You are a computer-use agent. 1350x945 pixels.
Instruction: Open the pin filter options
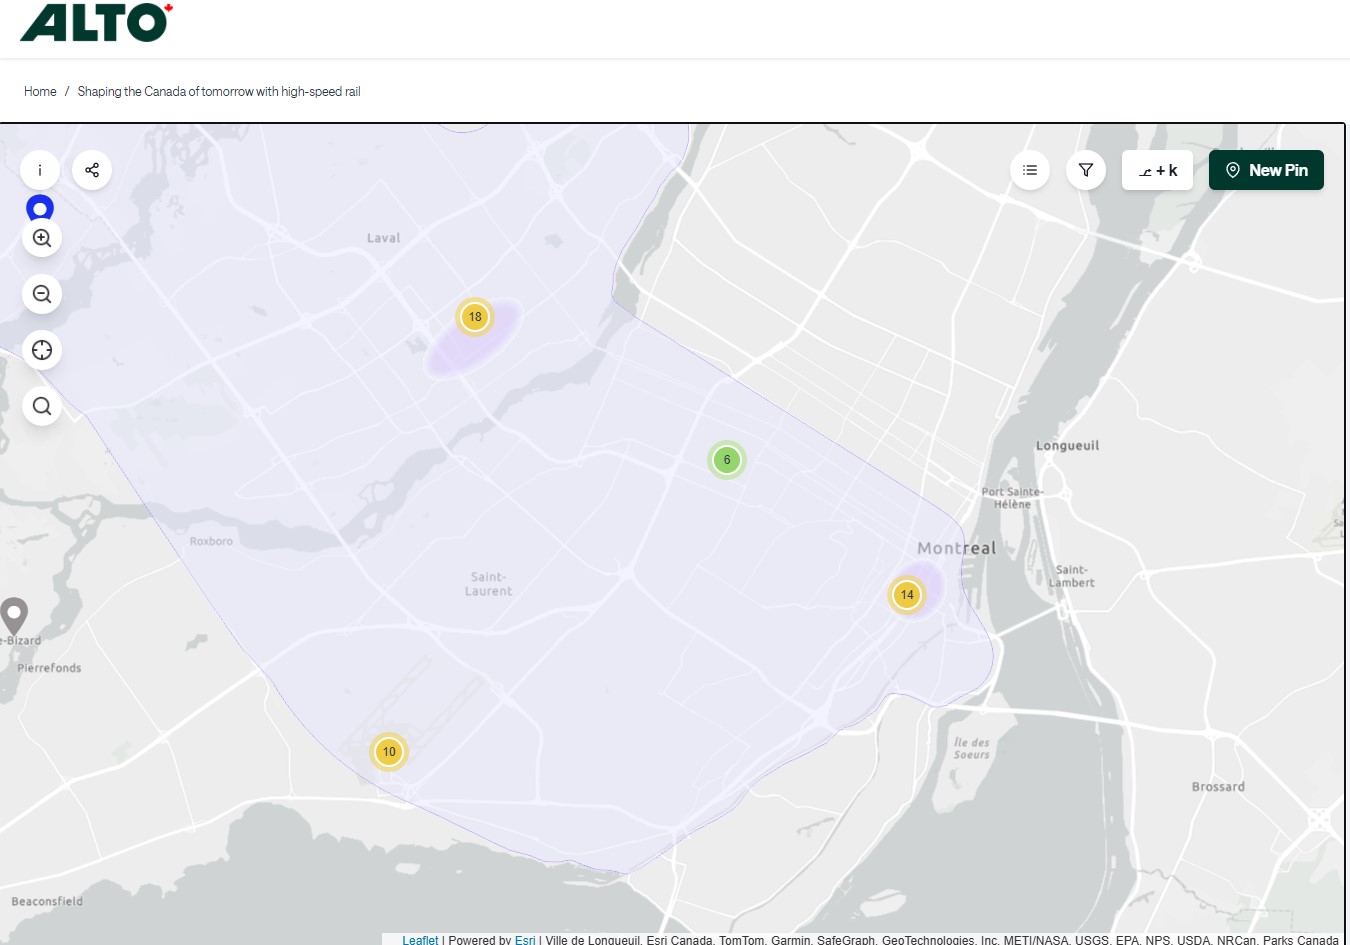(1086, 170)
